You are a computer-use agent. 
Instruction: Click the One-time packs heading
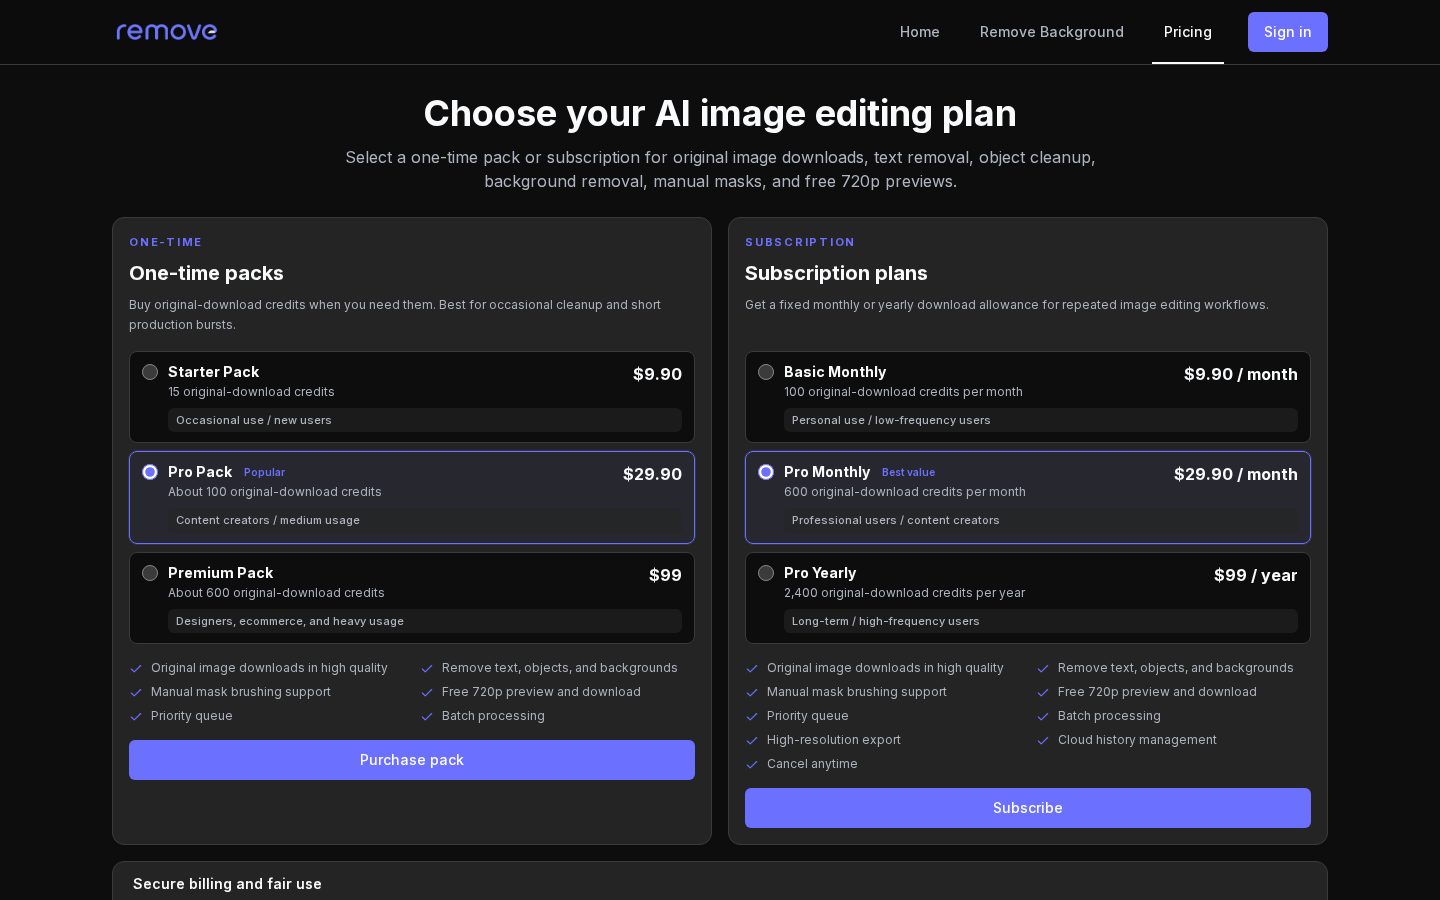tap(206, 273)
